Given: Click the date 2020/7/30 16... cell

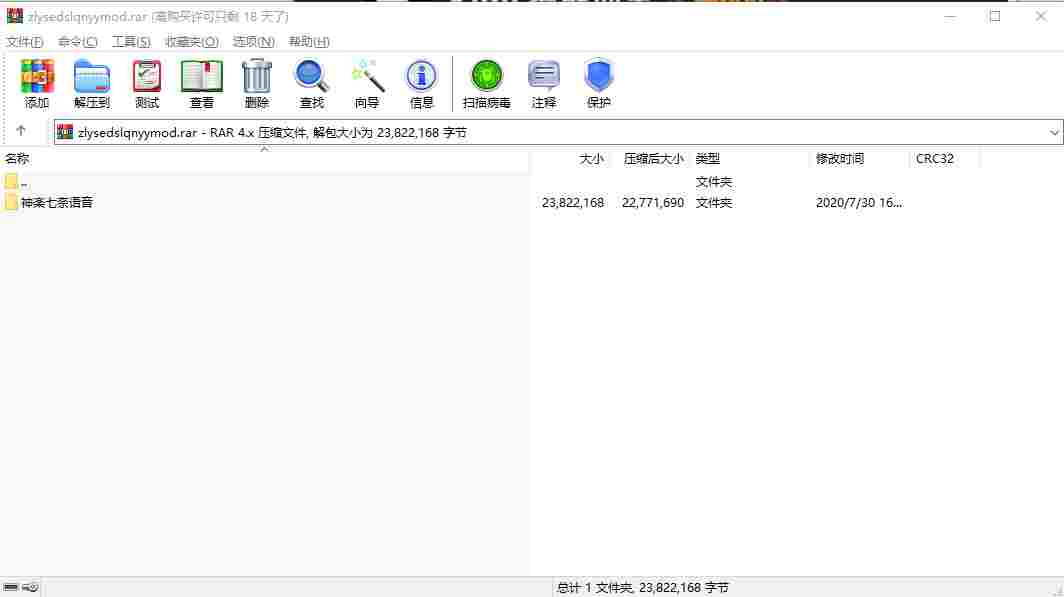Looking at the screenshot, I should (858, 202).
